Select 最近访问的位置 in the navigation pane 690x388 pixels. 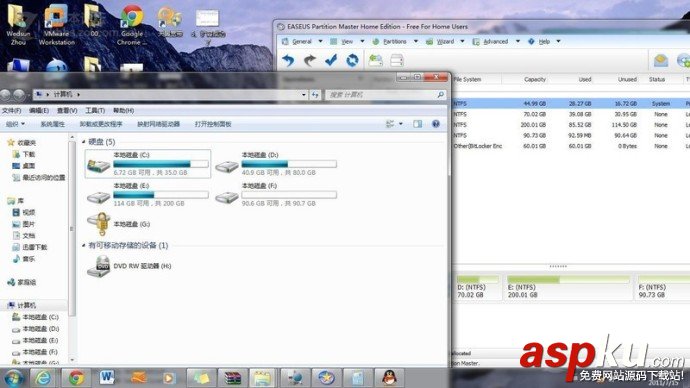39,177
